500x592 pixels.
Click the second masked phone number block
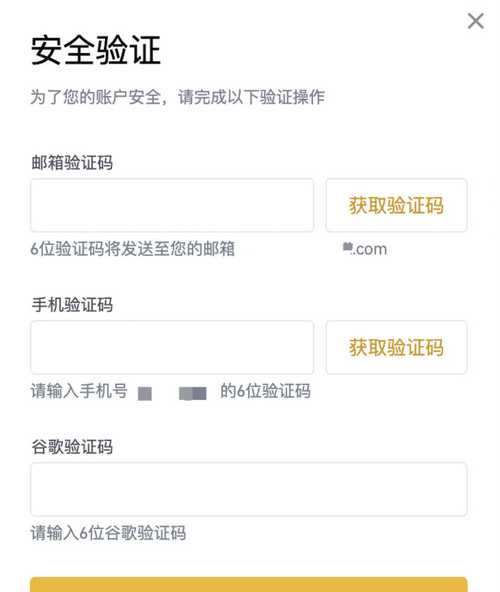[x=193, y=393]
